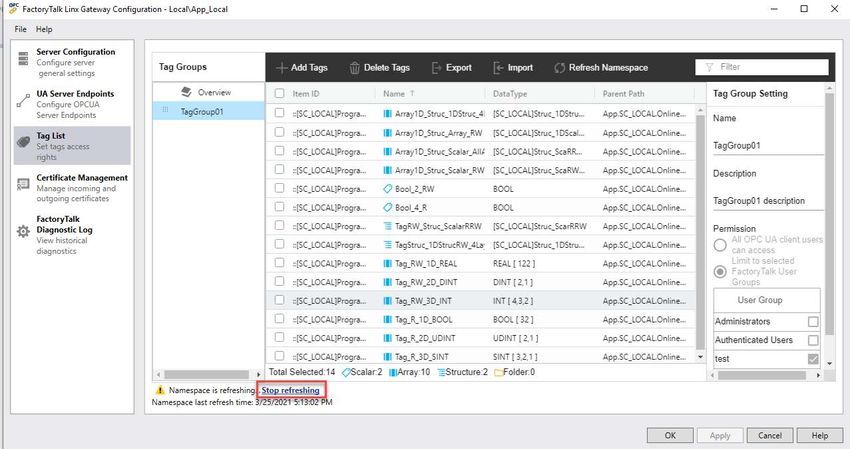This screenshot has width=850, height=449.
Task: Click the TagGroup01 Name field
Action: 768,145
